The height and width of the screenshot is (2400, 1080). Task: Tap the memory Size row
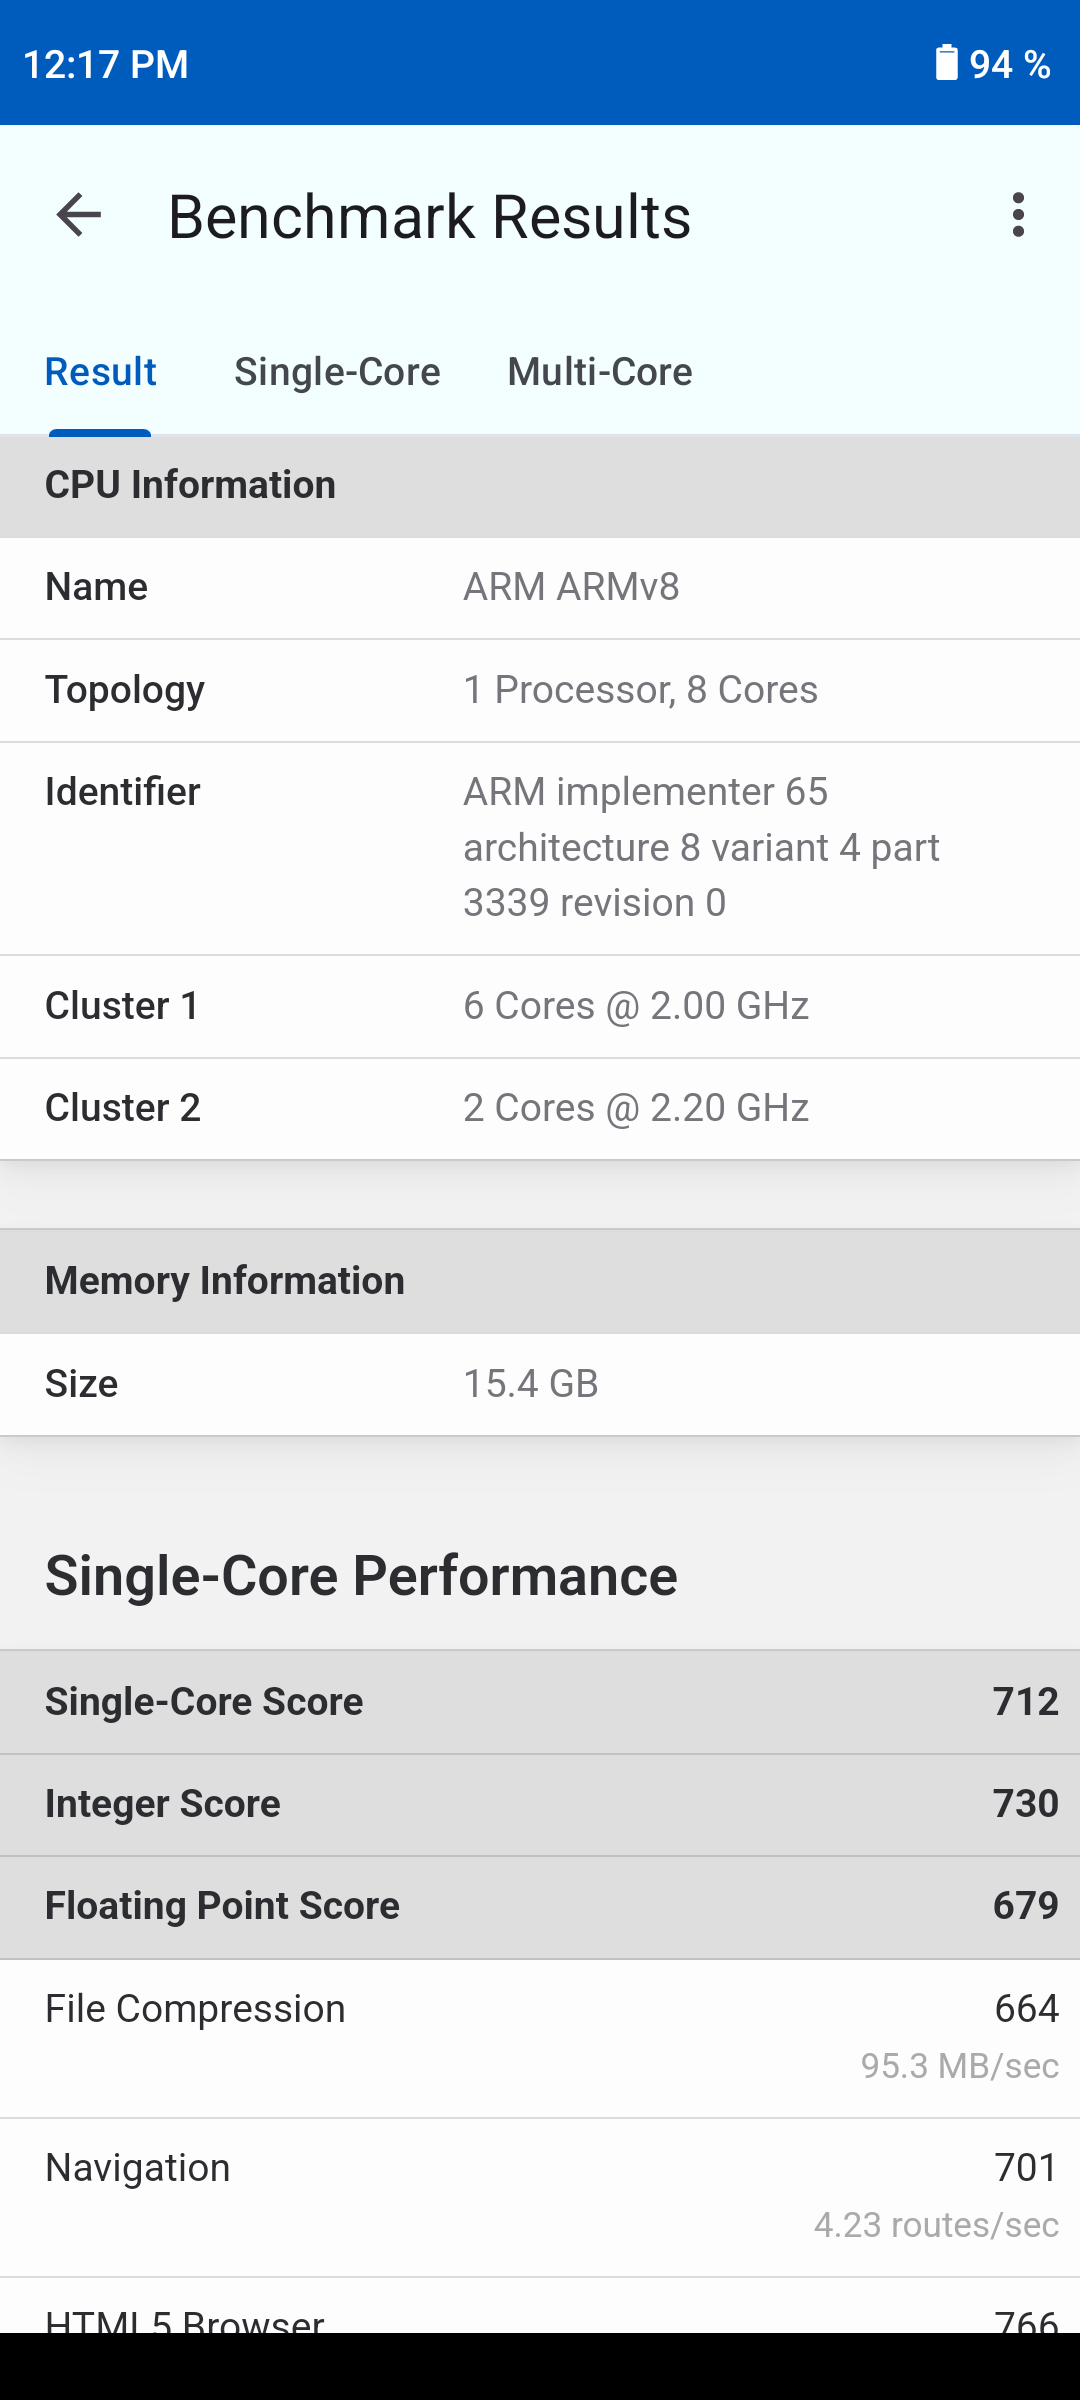540,1384
